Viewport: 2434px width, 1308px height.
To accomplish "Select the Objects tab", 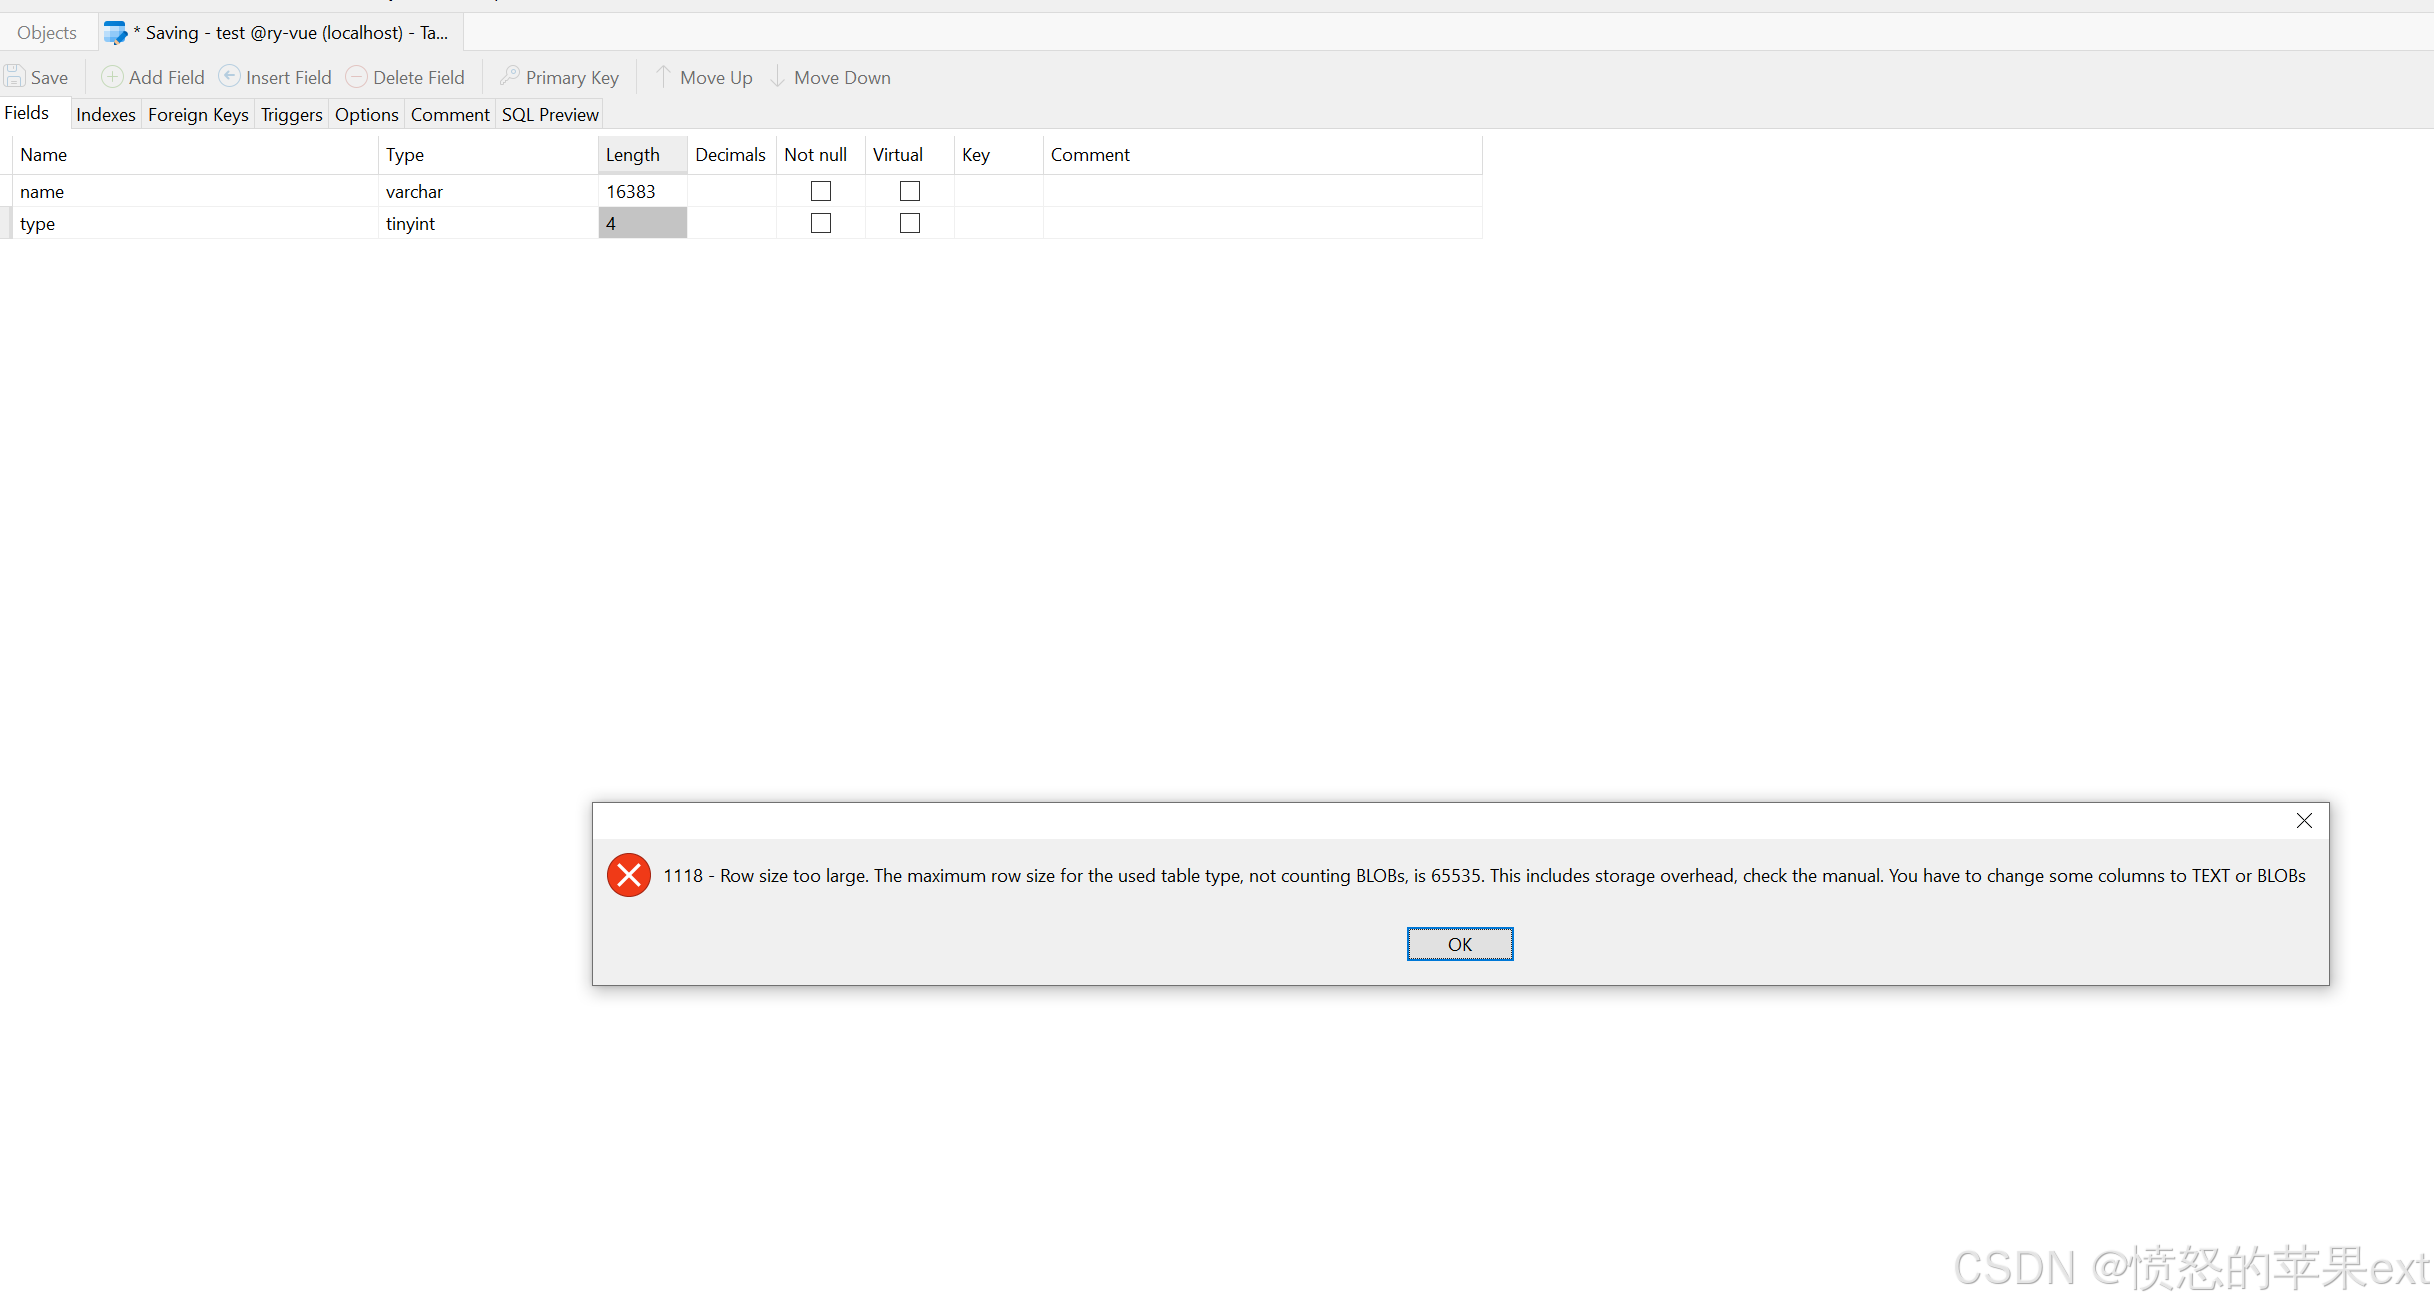I will point(47,33).
